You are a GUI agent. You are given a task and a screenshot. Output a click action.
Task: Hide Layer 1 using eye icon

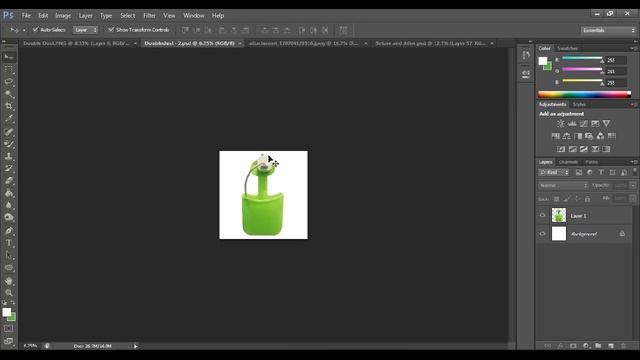click(542, 216)
